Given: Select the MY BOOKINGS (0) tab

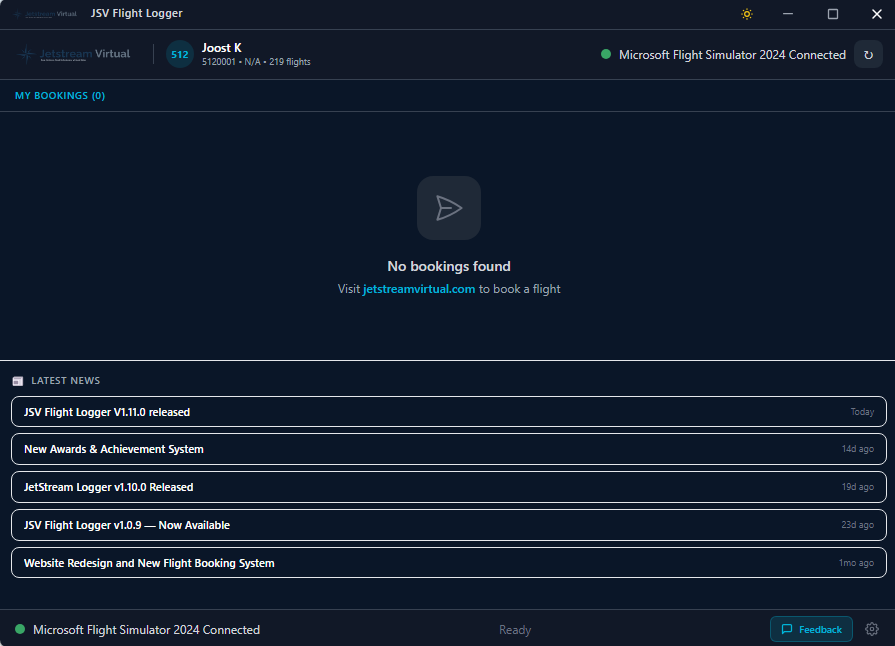Looking at the screenshot, I should point(60,95).
